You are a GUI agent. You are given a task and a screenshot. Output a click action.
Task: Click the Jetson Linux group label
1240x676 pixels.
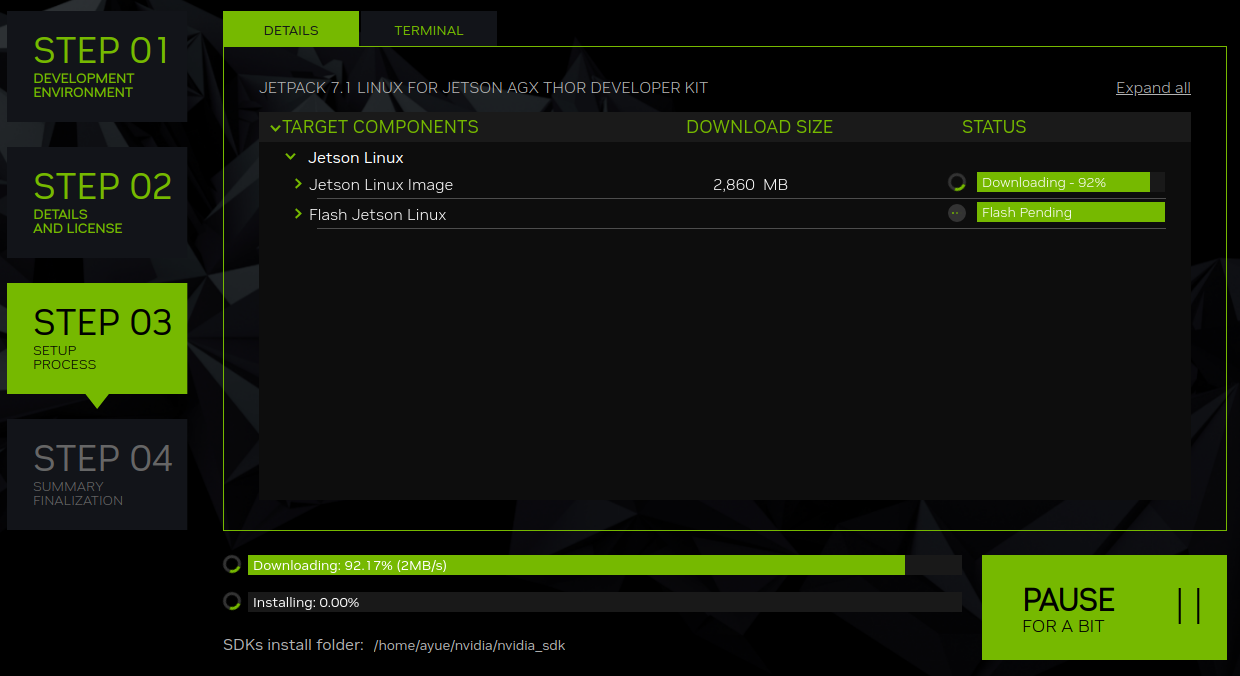click(356, 158)
